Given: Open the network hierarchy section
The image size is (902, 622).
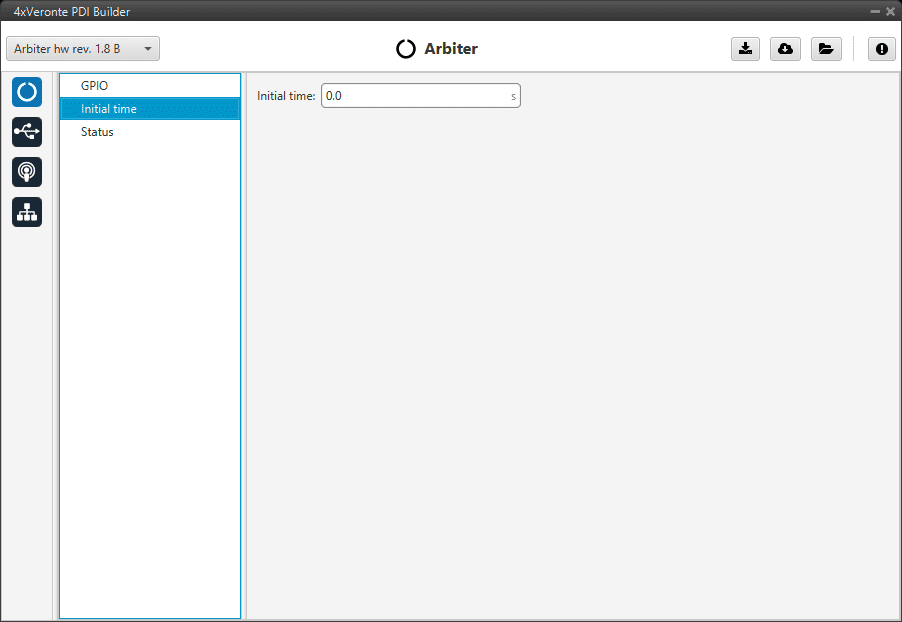Looking at the screenshot, I should [x=27, y=212].
